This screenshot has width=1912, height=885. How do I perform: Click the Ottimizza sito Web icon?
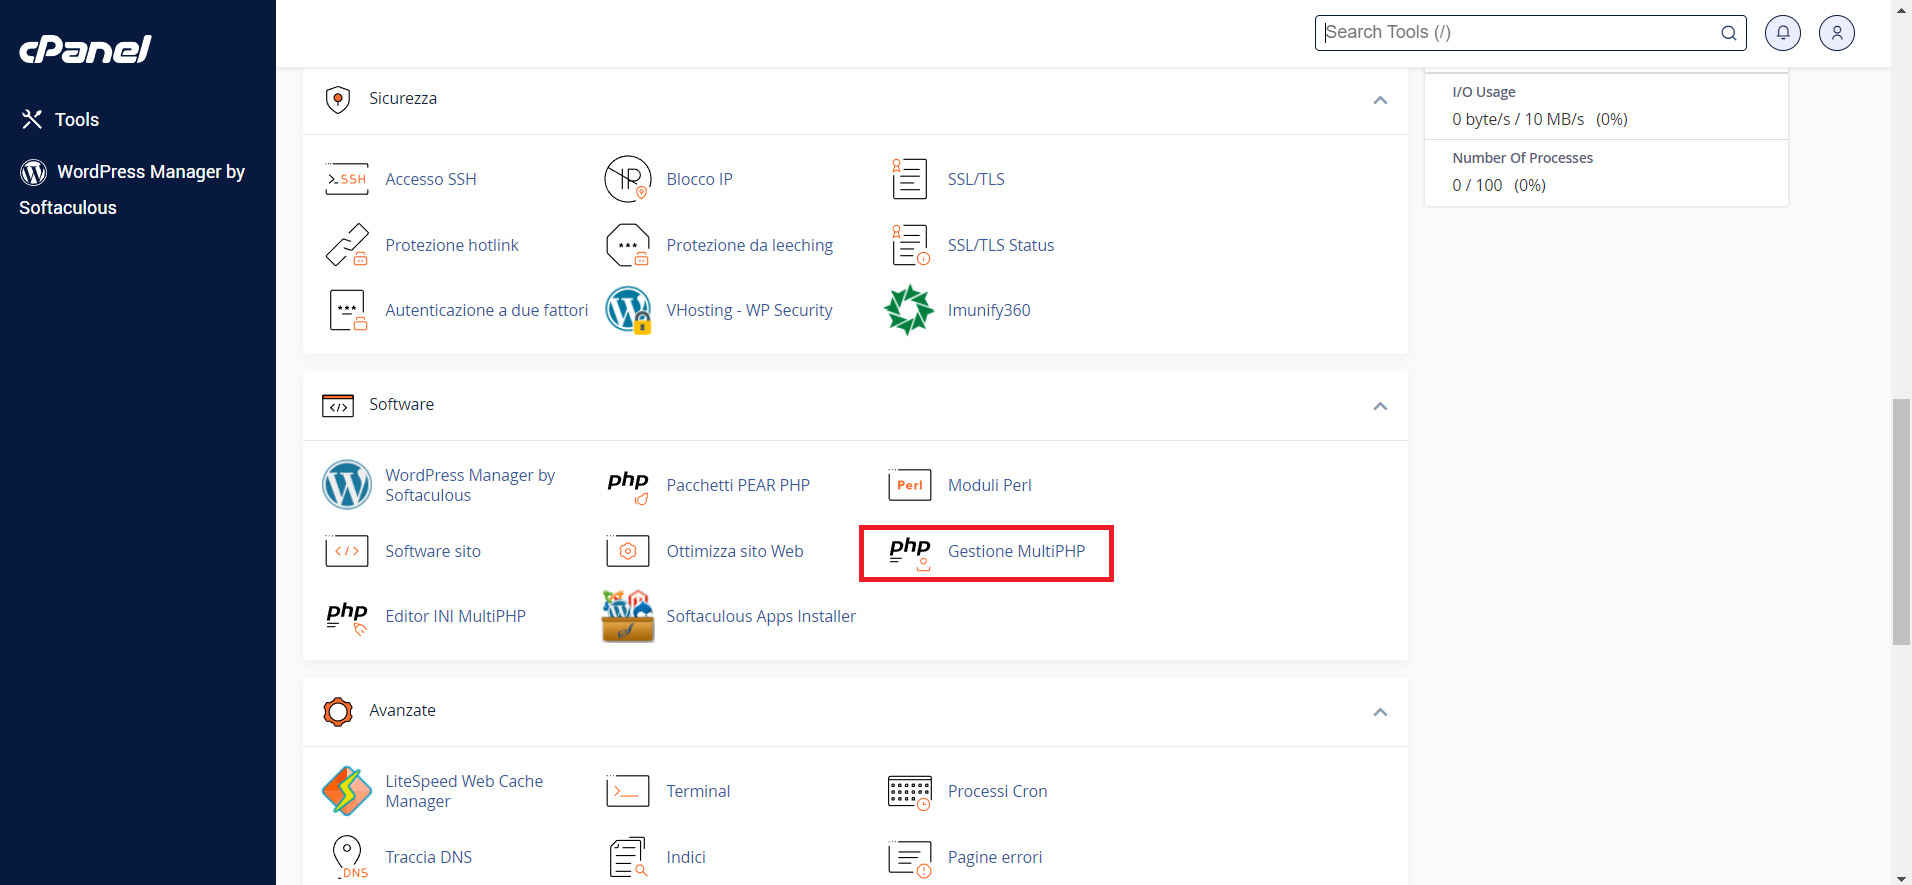point(628,551)
